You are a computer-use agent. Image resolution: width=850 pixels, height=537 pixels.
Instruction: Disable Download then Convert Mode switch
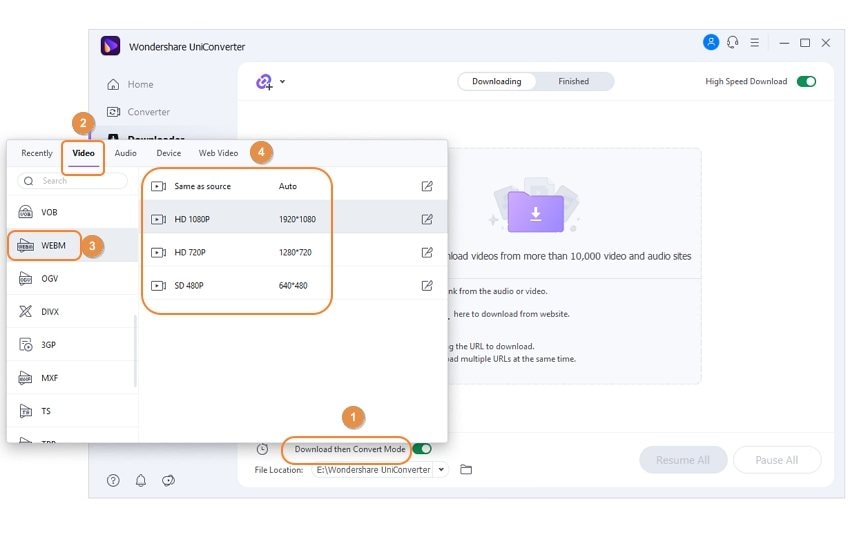coord(422,450)
